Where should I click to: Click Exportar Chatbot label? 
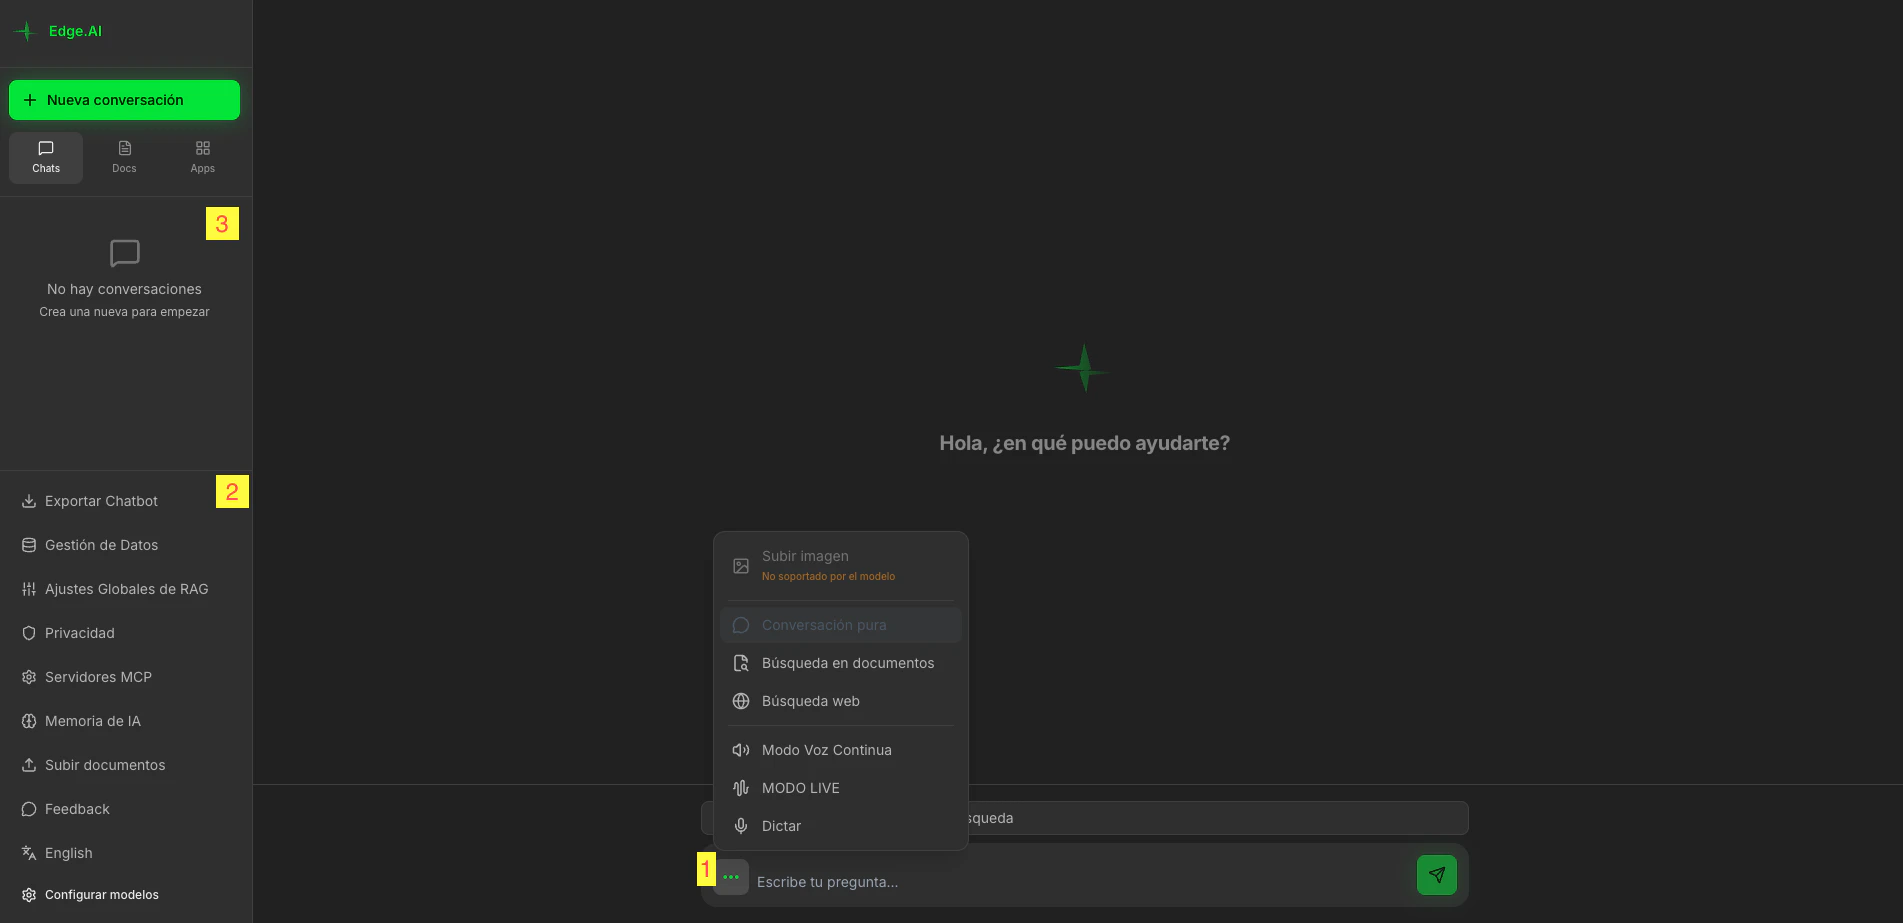[101, 501]
